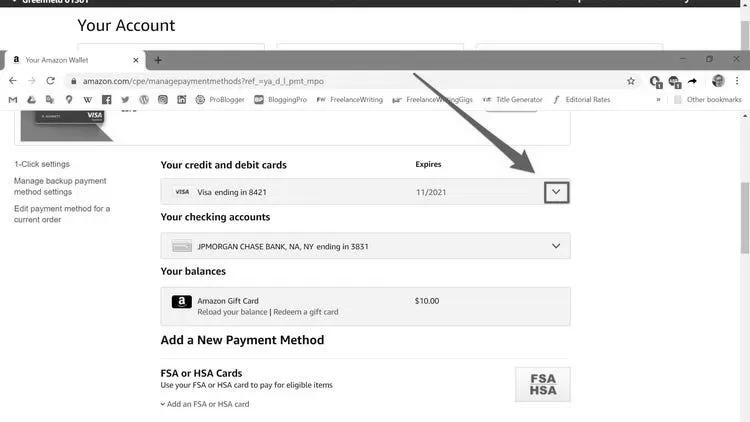Open the WordPress bookmark icon
The width and height of the screenshot is (750, 422).
[144, 100]
